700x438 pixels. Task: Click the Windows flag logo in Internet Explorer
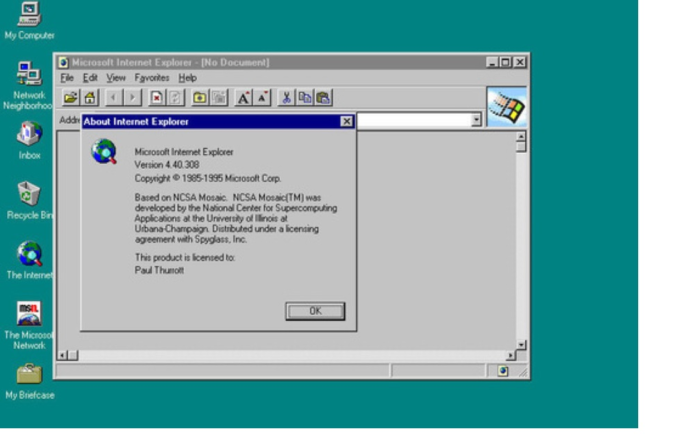pos(506,107)
